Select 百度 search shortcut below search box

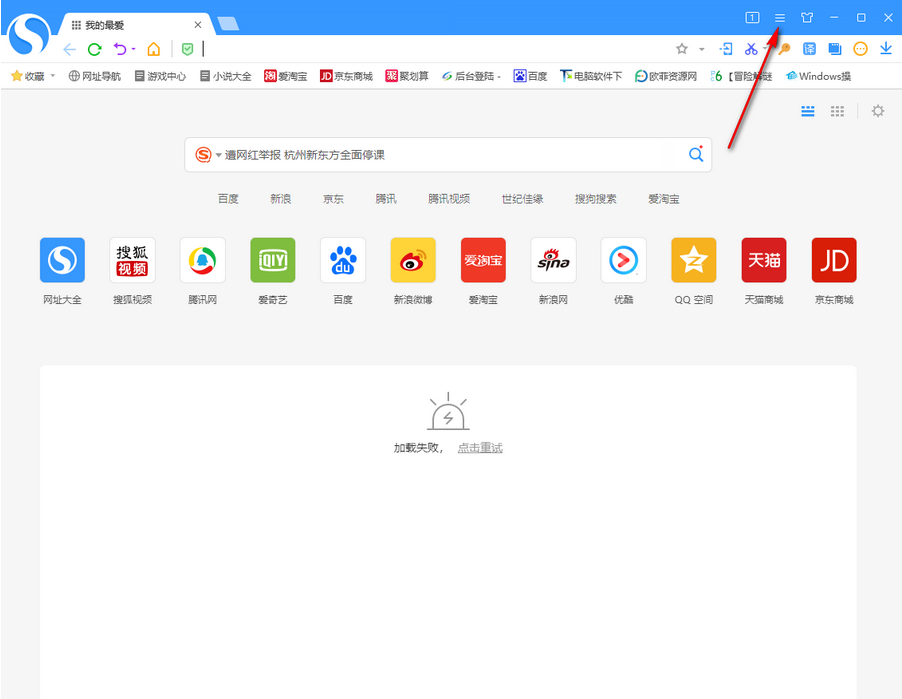[x=228, y=199]
